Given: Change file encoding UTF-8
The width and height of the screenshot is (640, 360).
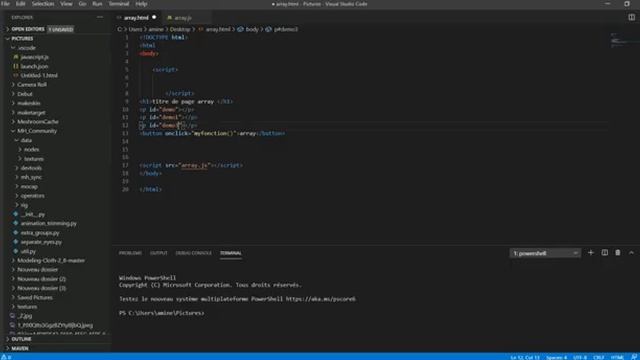Looking at the screenshot, I should coord(580,357).
